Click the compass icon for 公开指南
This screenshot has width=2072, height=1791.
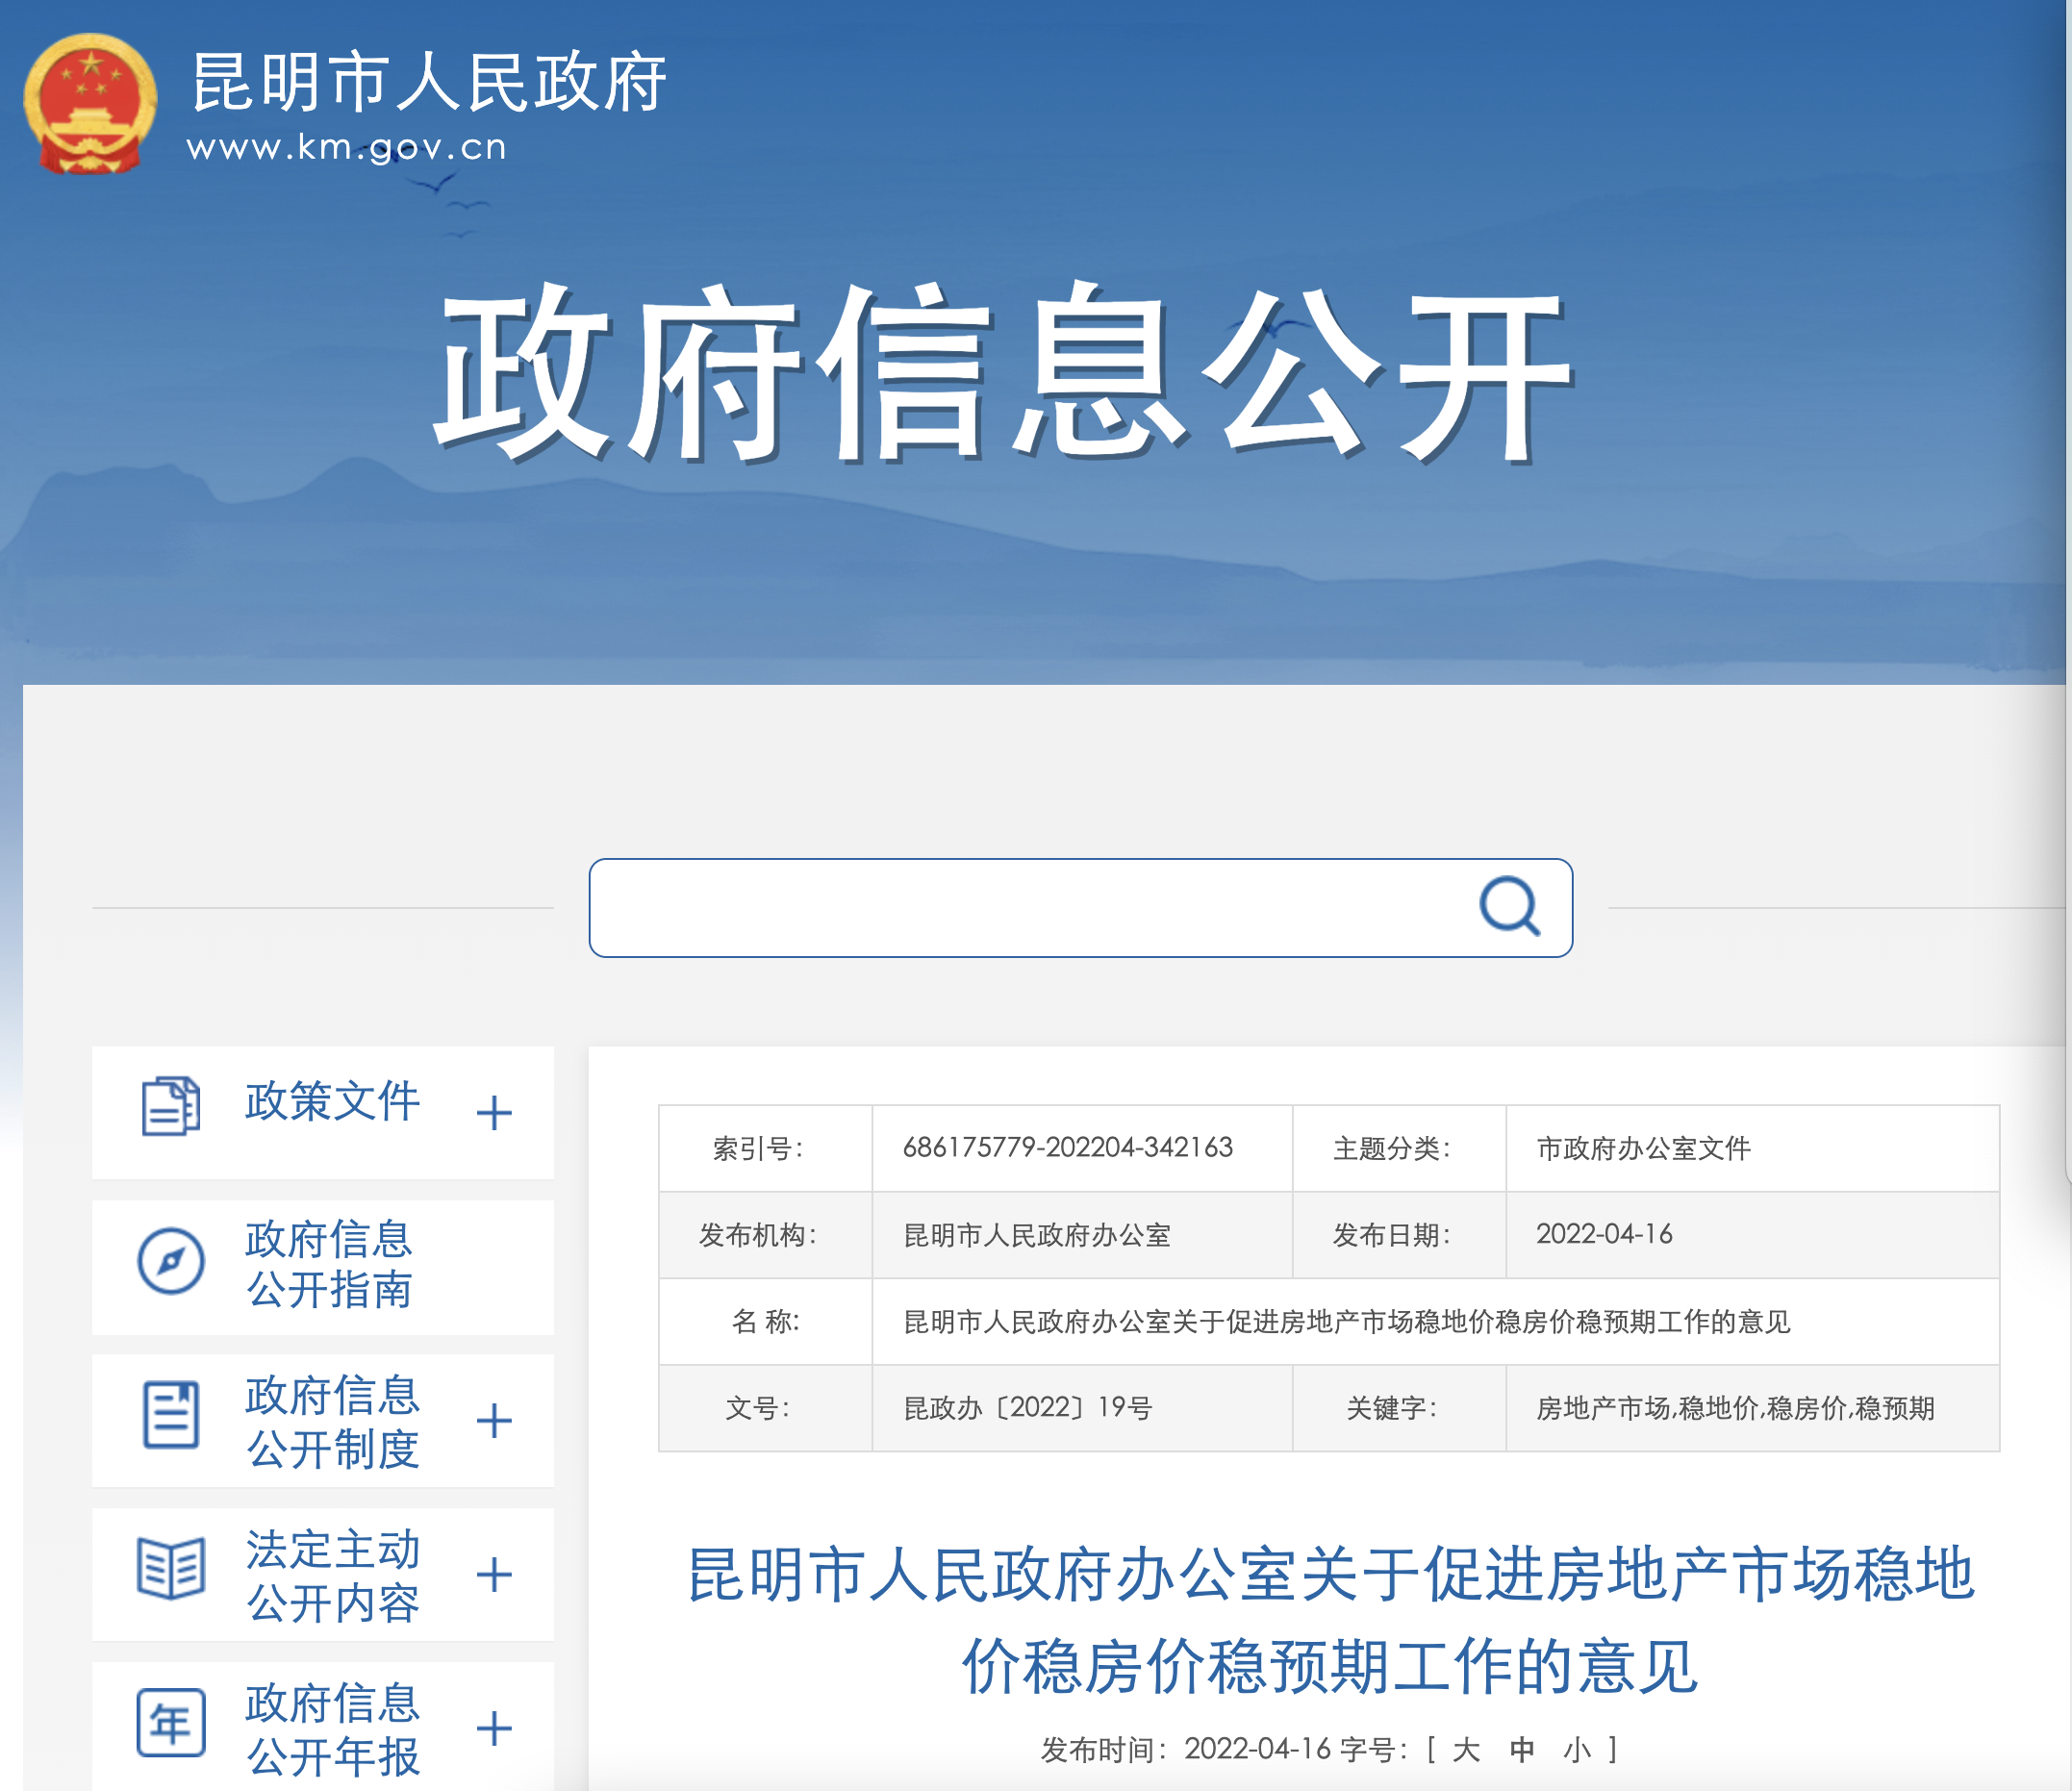click(x=171, y=1261)
